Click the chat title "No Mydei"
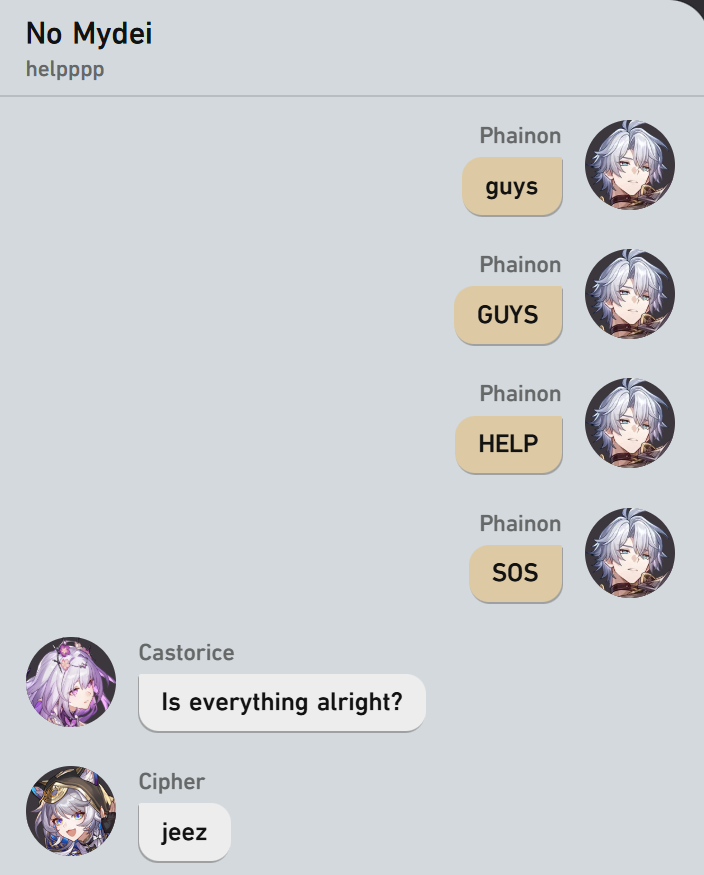 click(x=89, y=33)
